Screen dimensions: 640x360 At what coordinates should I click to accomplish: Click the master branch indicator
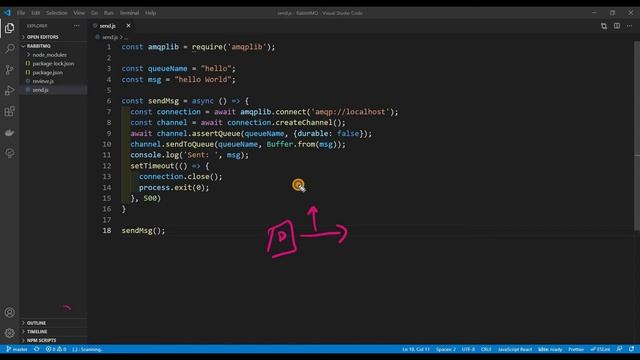pos(17,349)
